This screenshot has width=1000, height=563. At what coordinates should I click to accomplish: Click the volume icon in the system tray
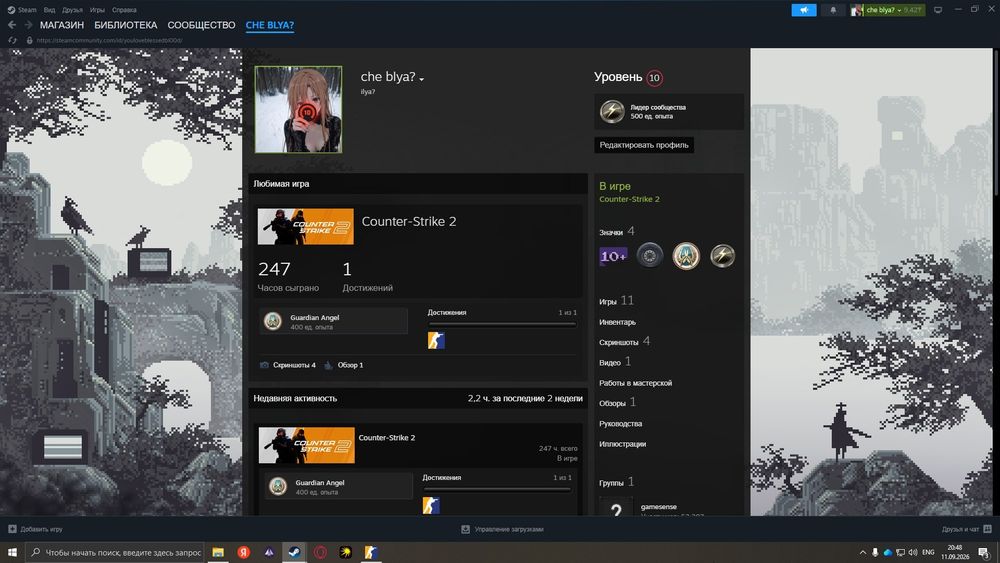tap(913, 552)
